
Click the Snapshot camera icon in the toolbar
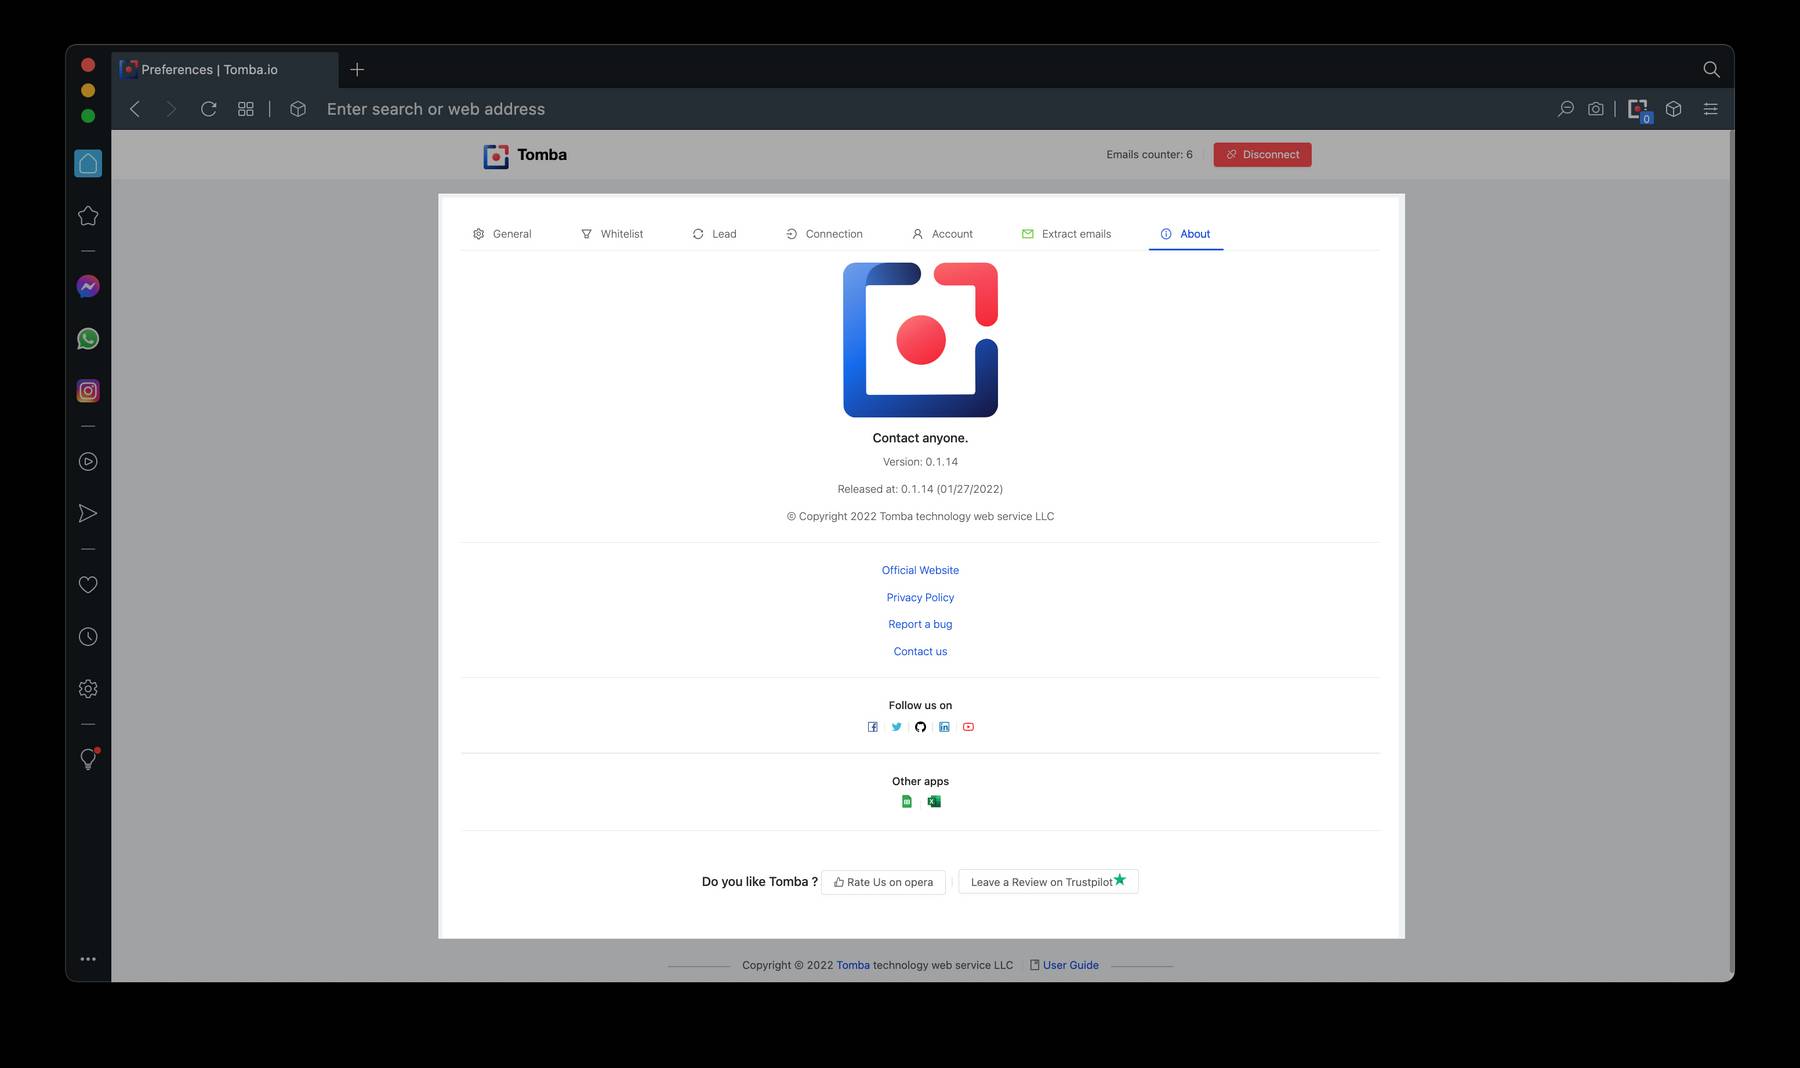[1596, 109]
